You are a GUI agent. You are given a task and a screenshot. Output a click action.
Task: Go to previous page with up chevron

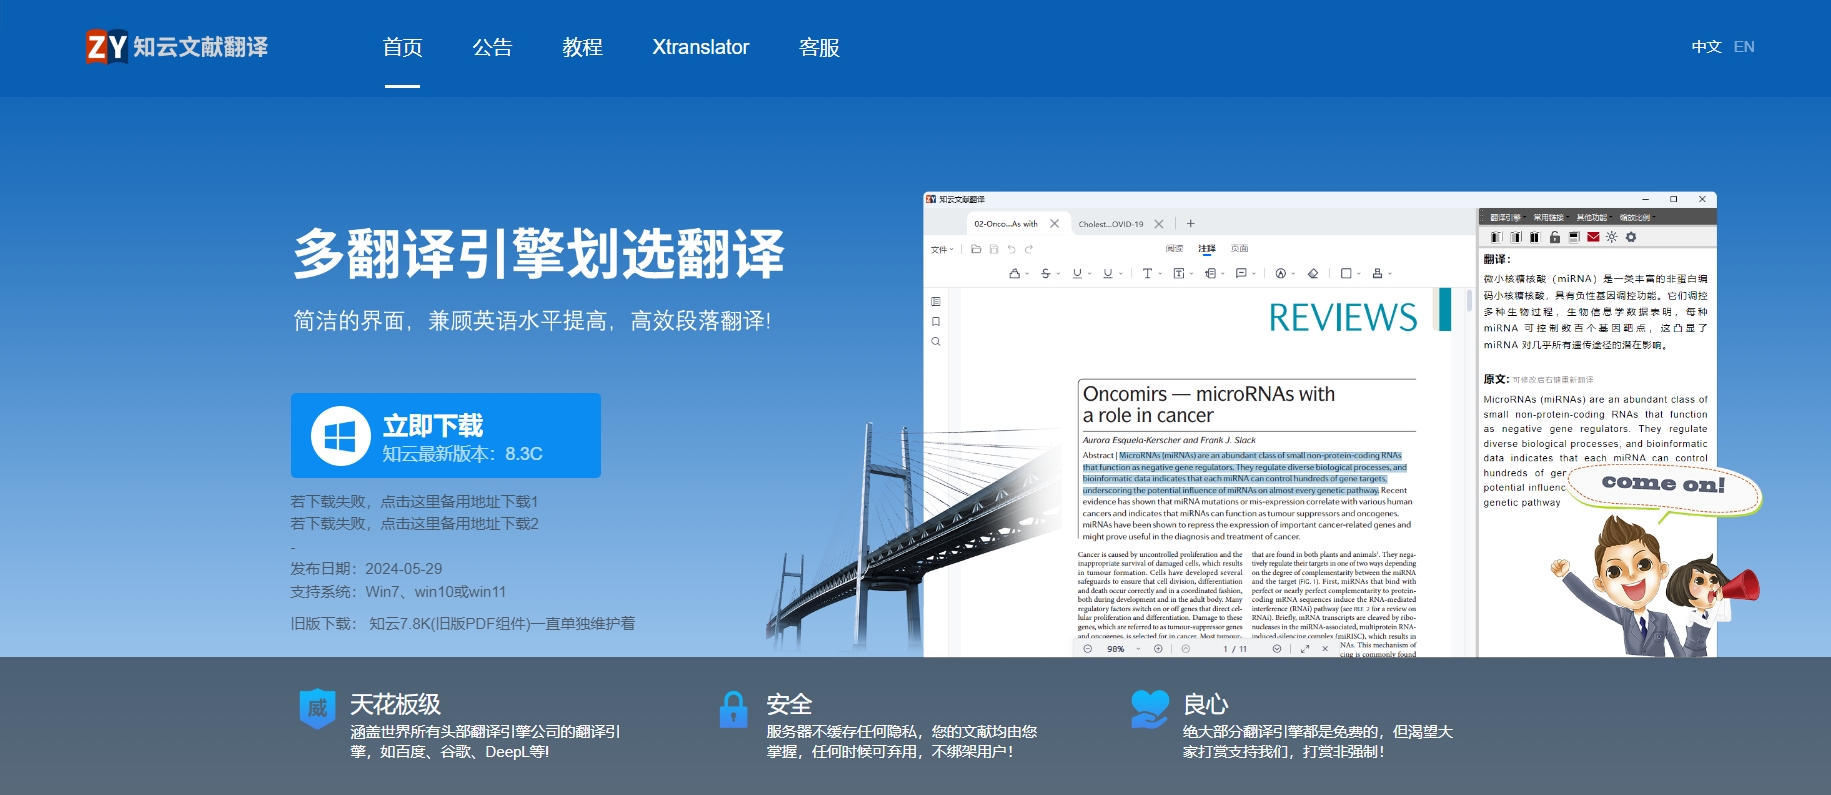click(1186, 649)
